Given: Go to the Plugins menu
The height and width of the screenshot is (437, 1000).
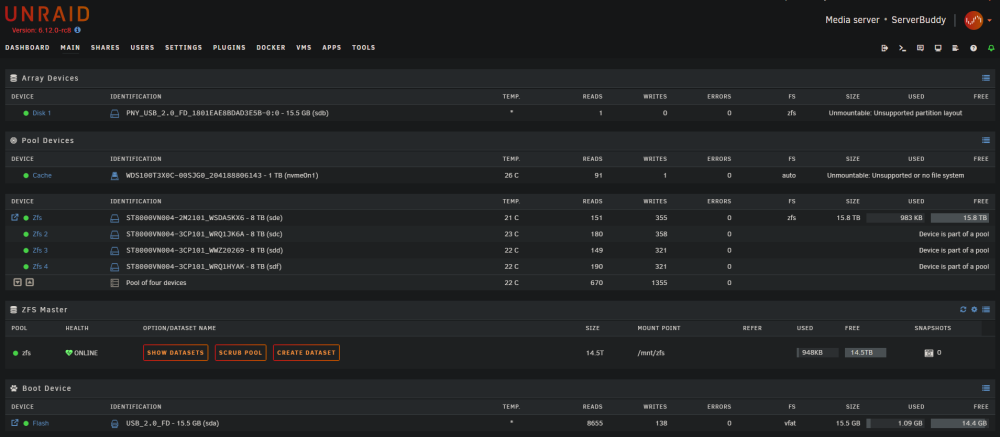Looking at the screenshot, I should point(229,48).
